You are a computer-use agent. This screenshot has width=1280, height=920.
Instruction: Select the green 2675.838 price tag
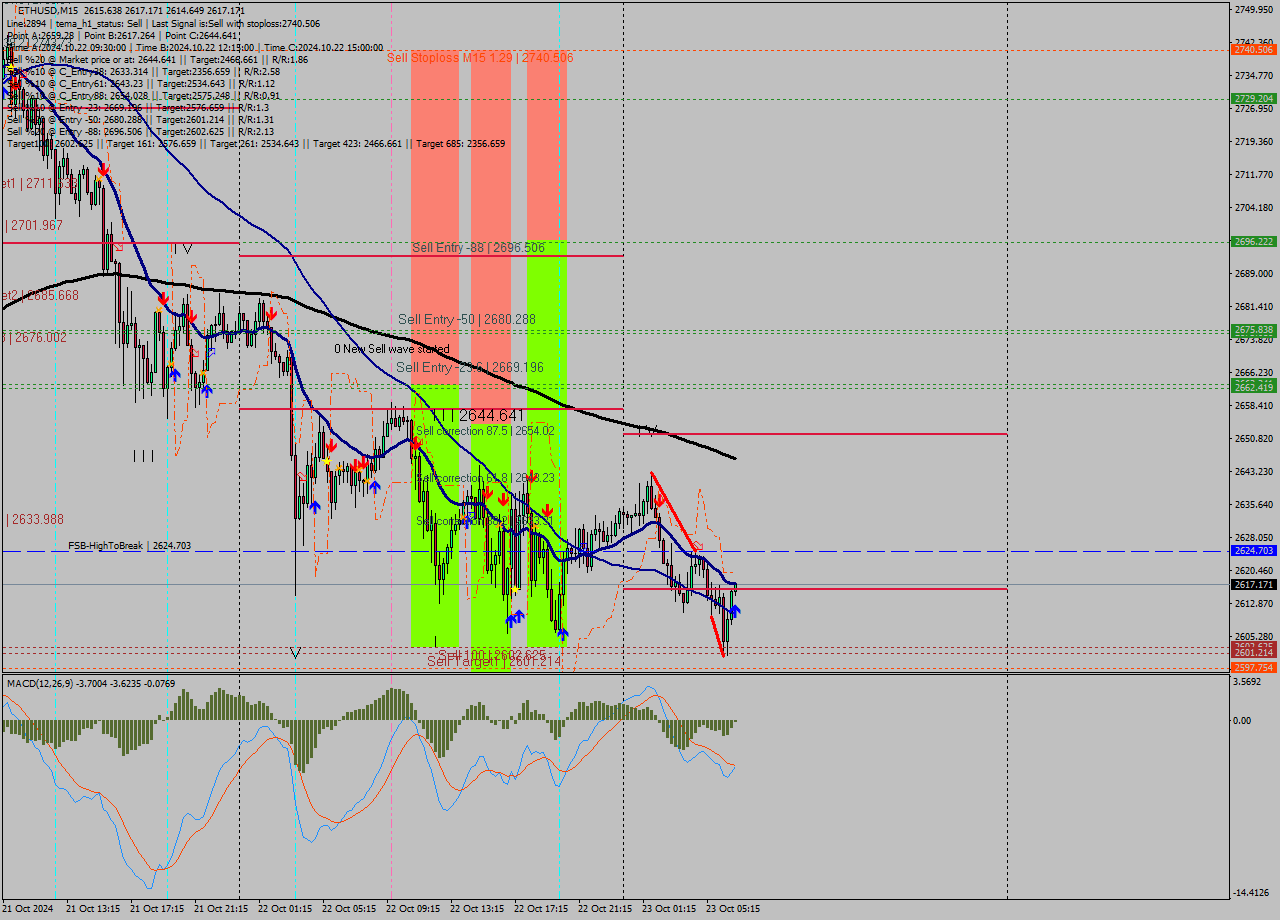click(x=1253, y=329)
